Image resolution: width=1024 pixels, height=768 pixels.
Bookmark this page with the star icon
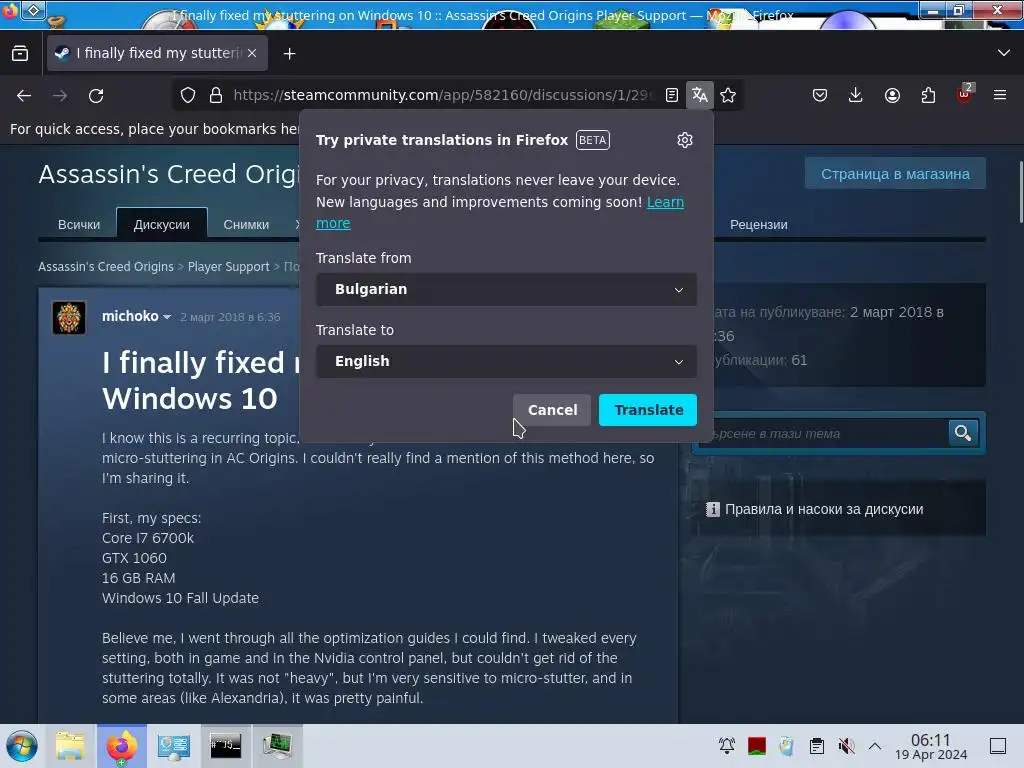(x=728, y=95)
